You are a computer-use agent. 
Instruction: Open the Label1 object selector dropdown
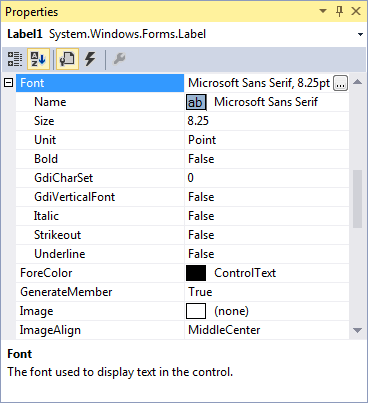click(360, 34)
